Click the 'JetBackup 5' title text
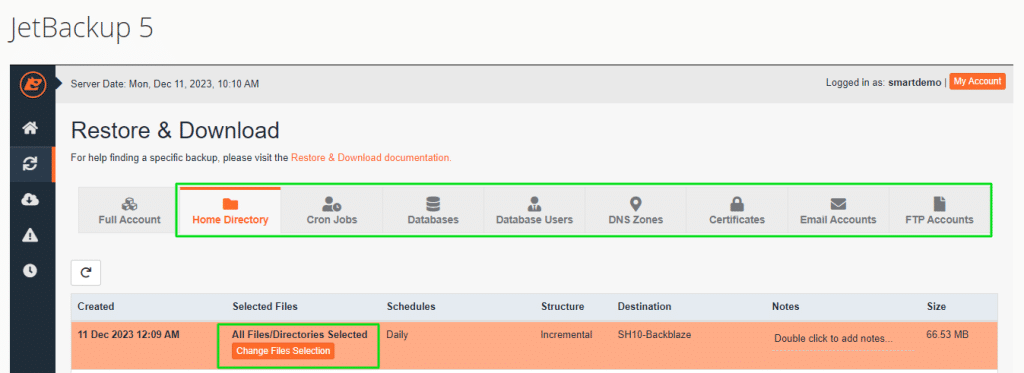The image size is (1024, 373). [x=81, y=29]
